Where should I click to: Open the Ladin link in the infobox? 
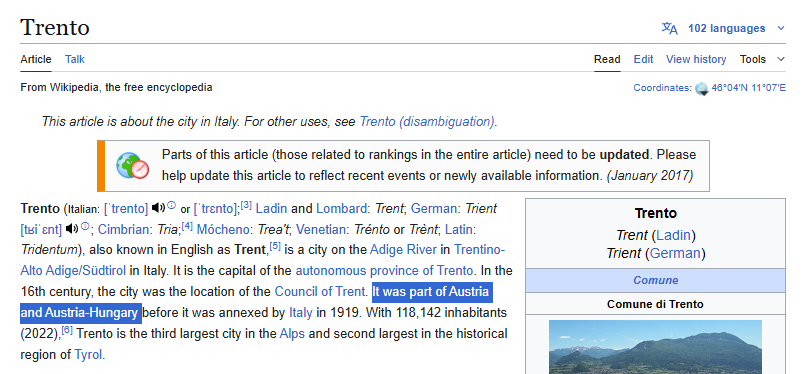pos(673,236)
